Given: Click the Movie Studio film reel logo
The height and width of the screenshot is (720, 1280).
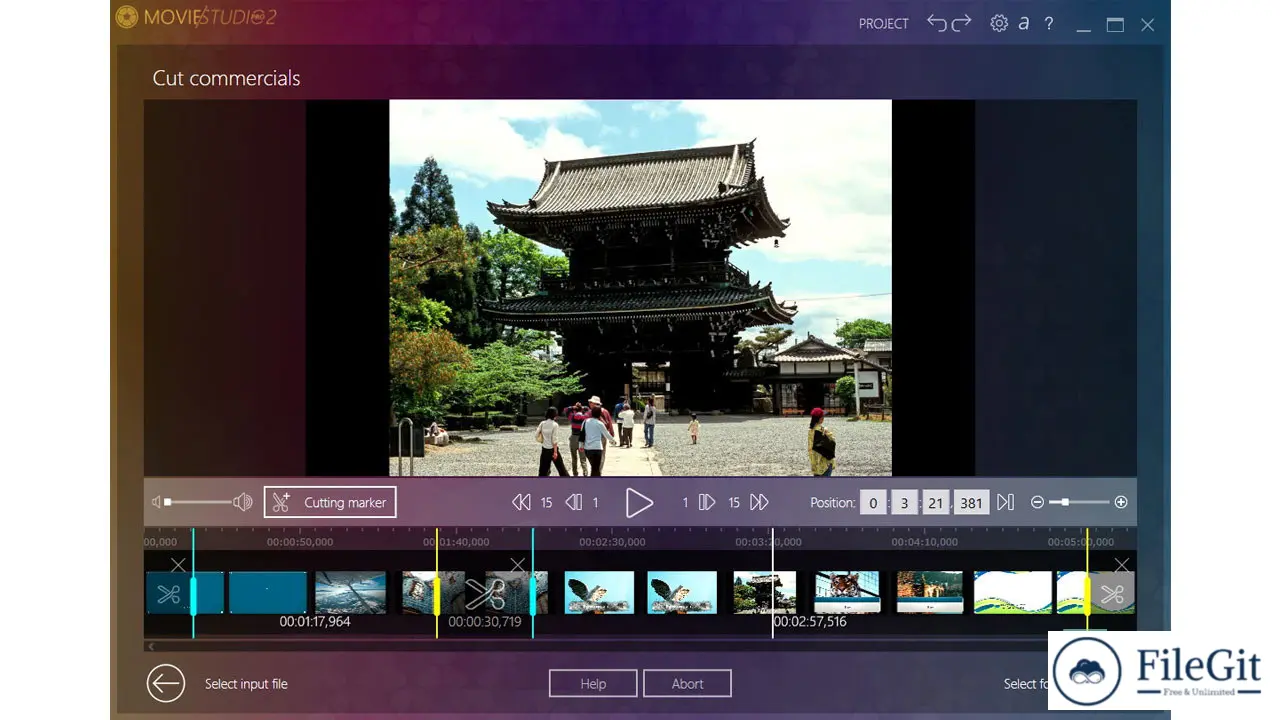Looking at the screenshot, I should coord(127,17).
